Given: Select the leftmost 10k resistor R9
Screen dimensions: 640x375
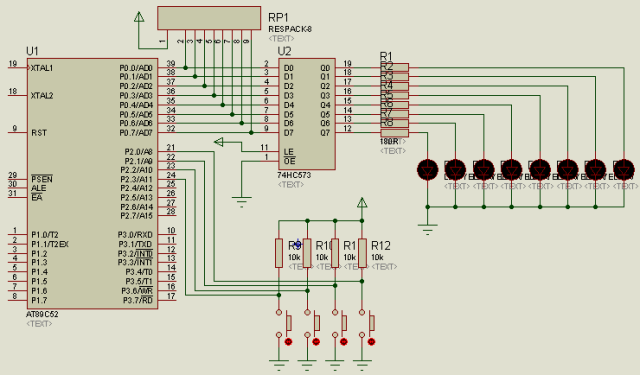Looking at the screenshot, I should tap(279, 253).
